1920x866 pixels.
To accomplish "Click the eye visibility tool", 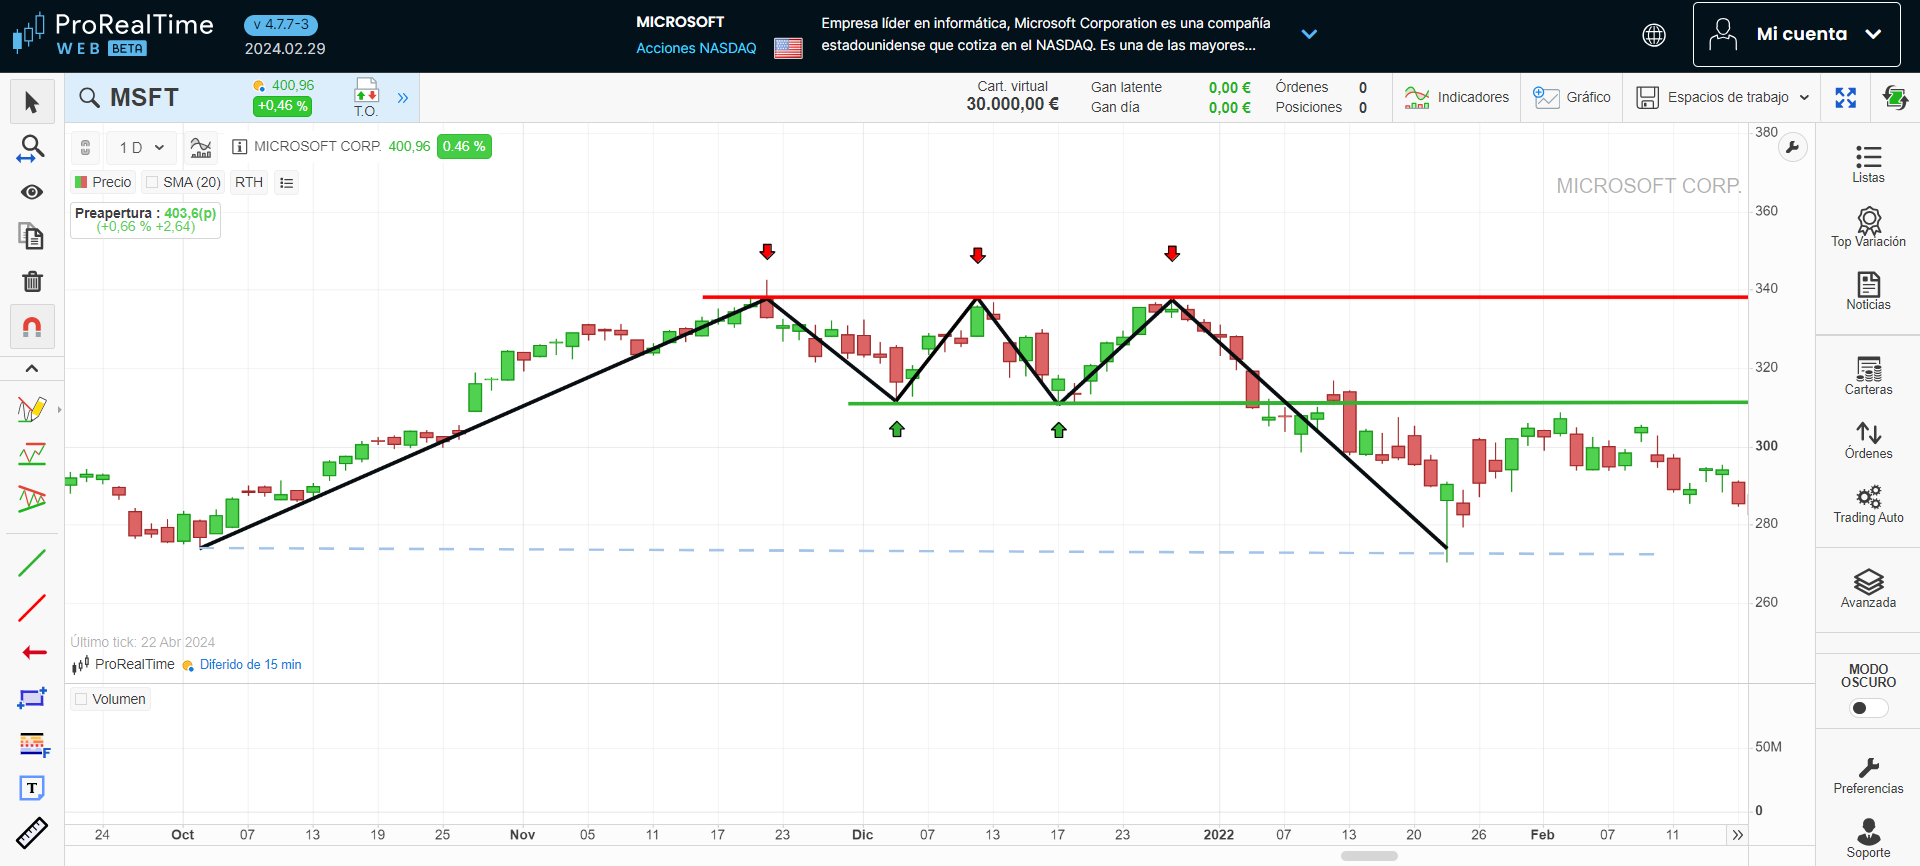I will click(32, 192).
